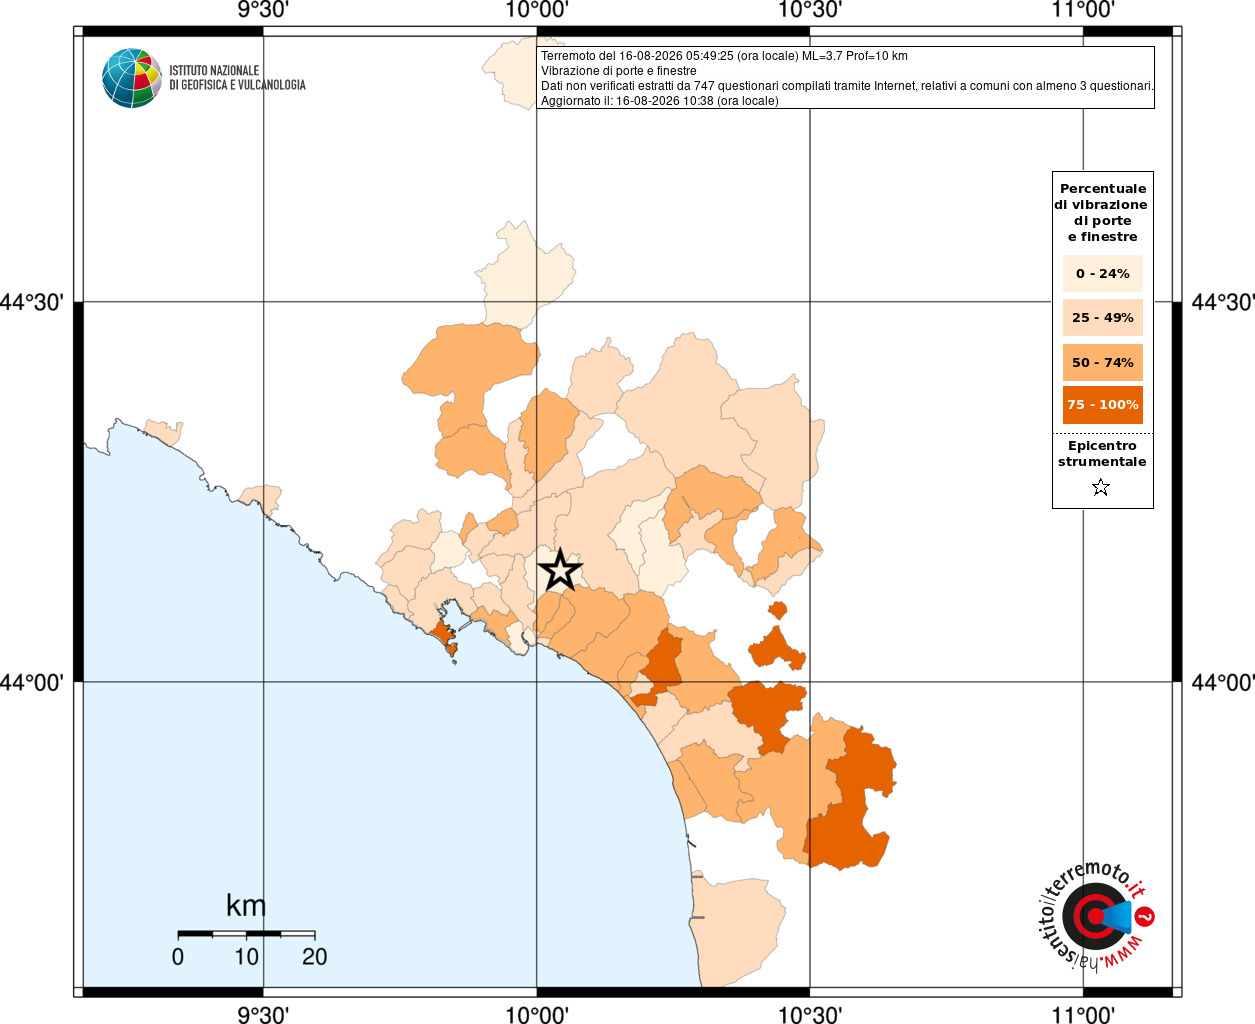This screenshot has height=1024, width=1255.
Task: Click the '0' value on the scale bar
Action: point(178,957)
